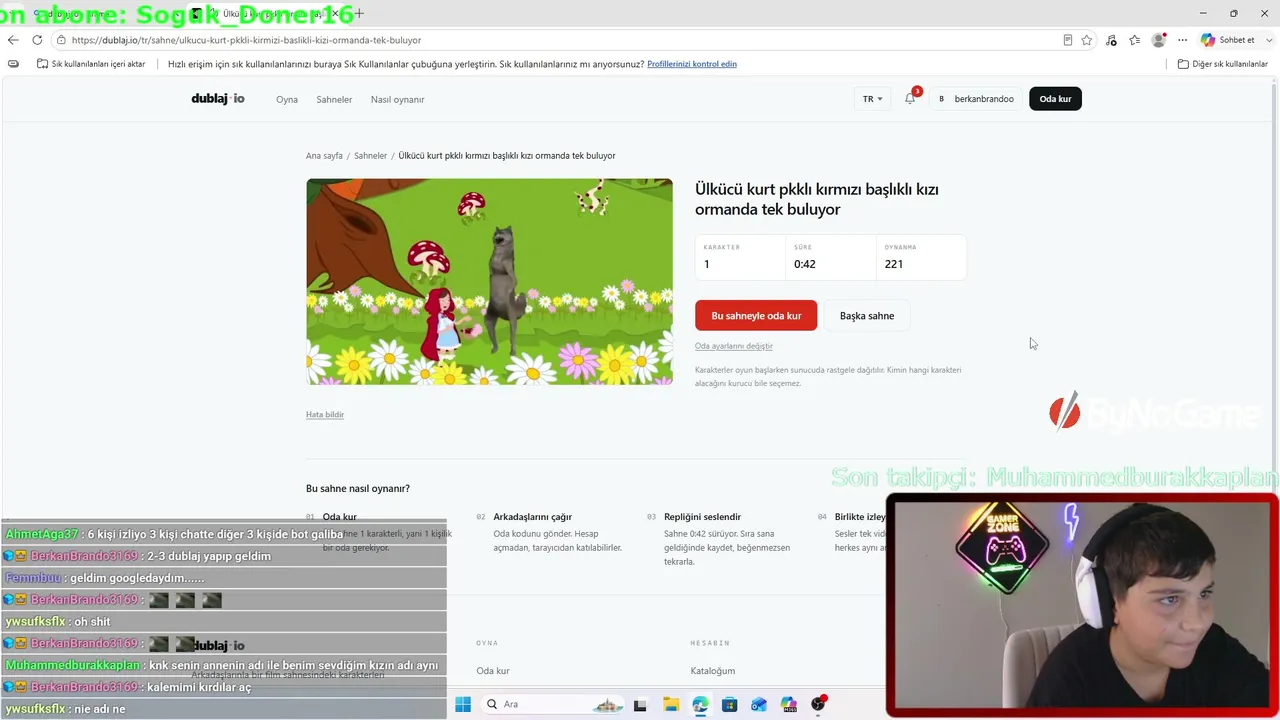1280x720 pixels.
Task: Click the Oda kur header button
Action: 1055,99
